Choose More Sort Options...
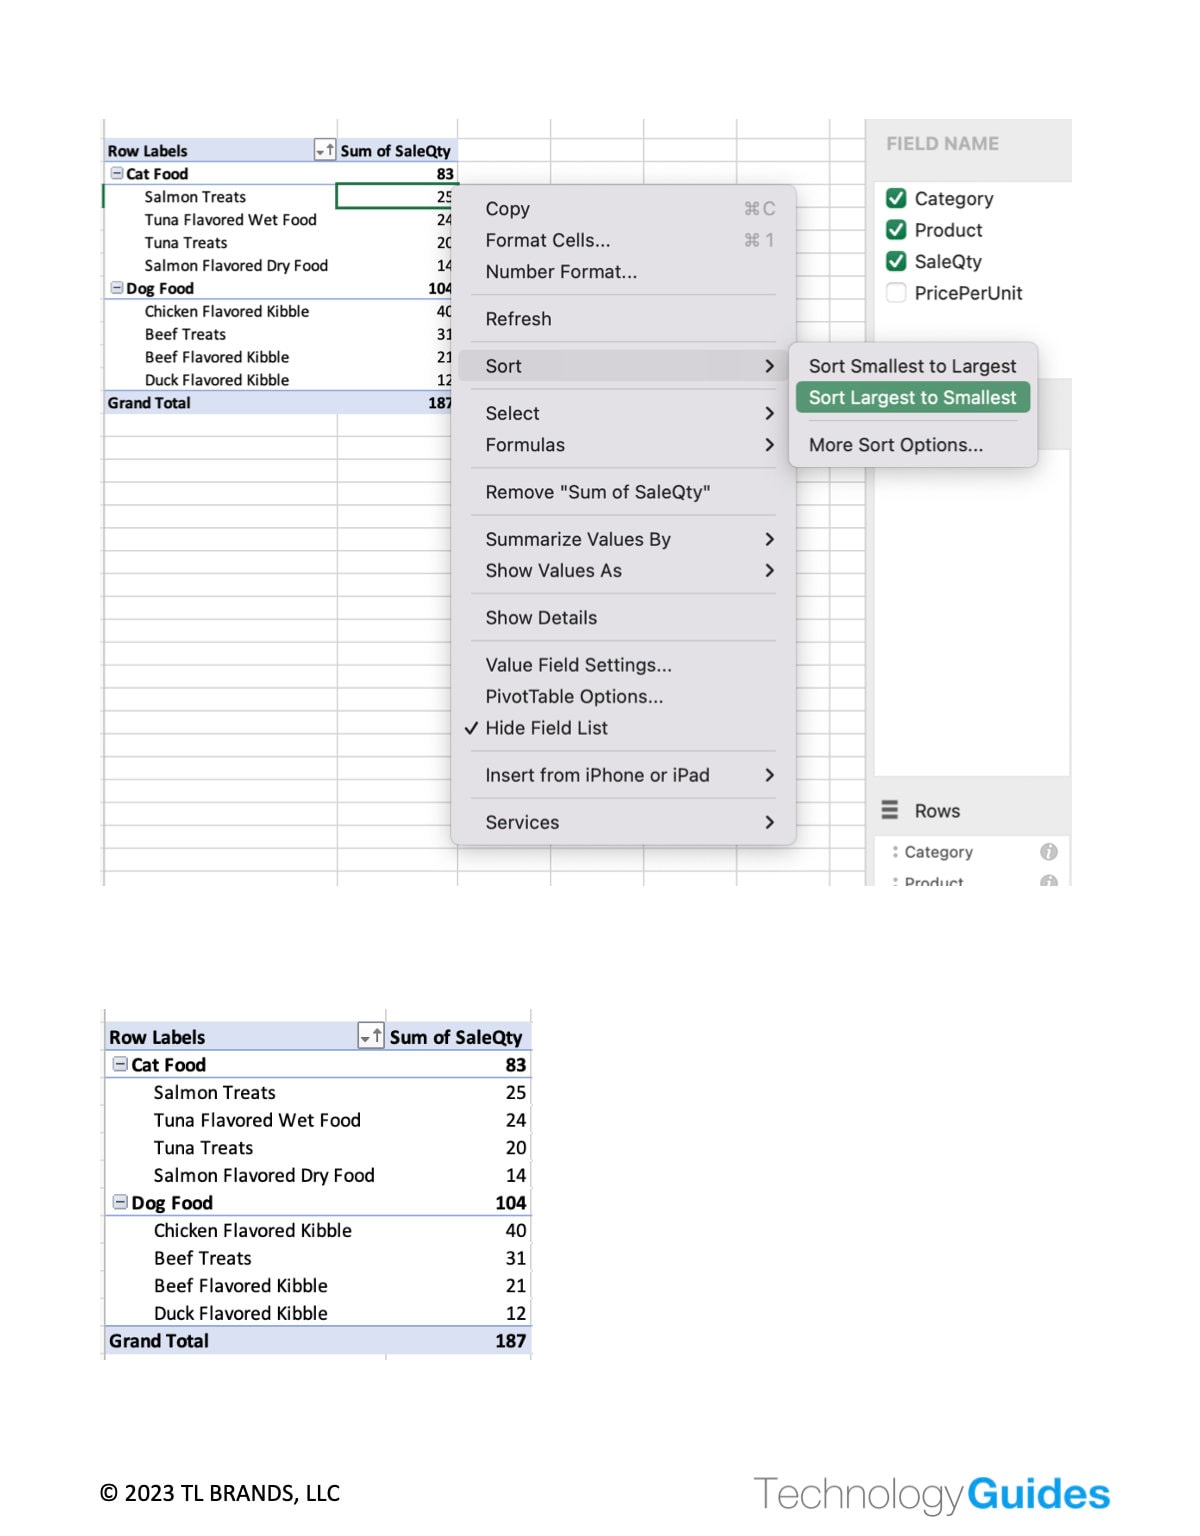Viewport: 1200px width, 1536px height. 895,444
